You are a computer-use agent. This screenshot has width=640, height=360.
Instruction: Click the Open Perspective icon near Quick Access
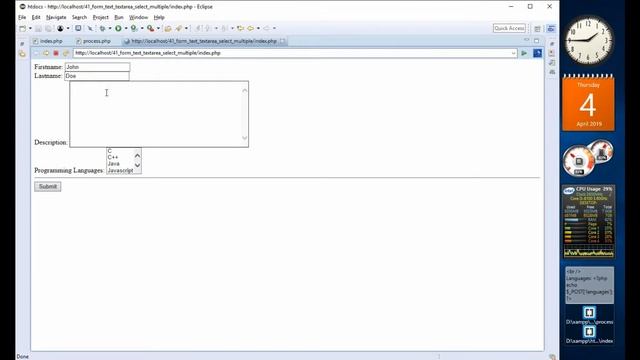(538, 29)
